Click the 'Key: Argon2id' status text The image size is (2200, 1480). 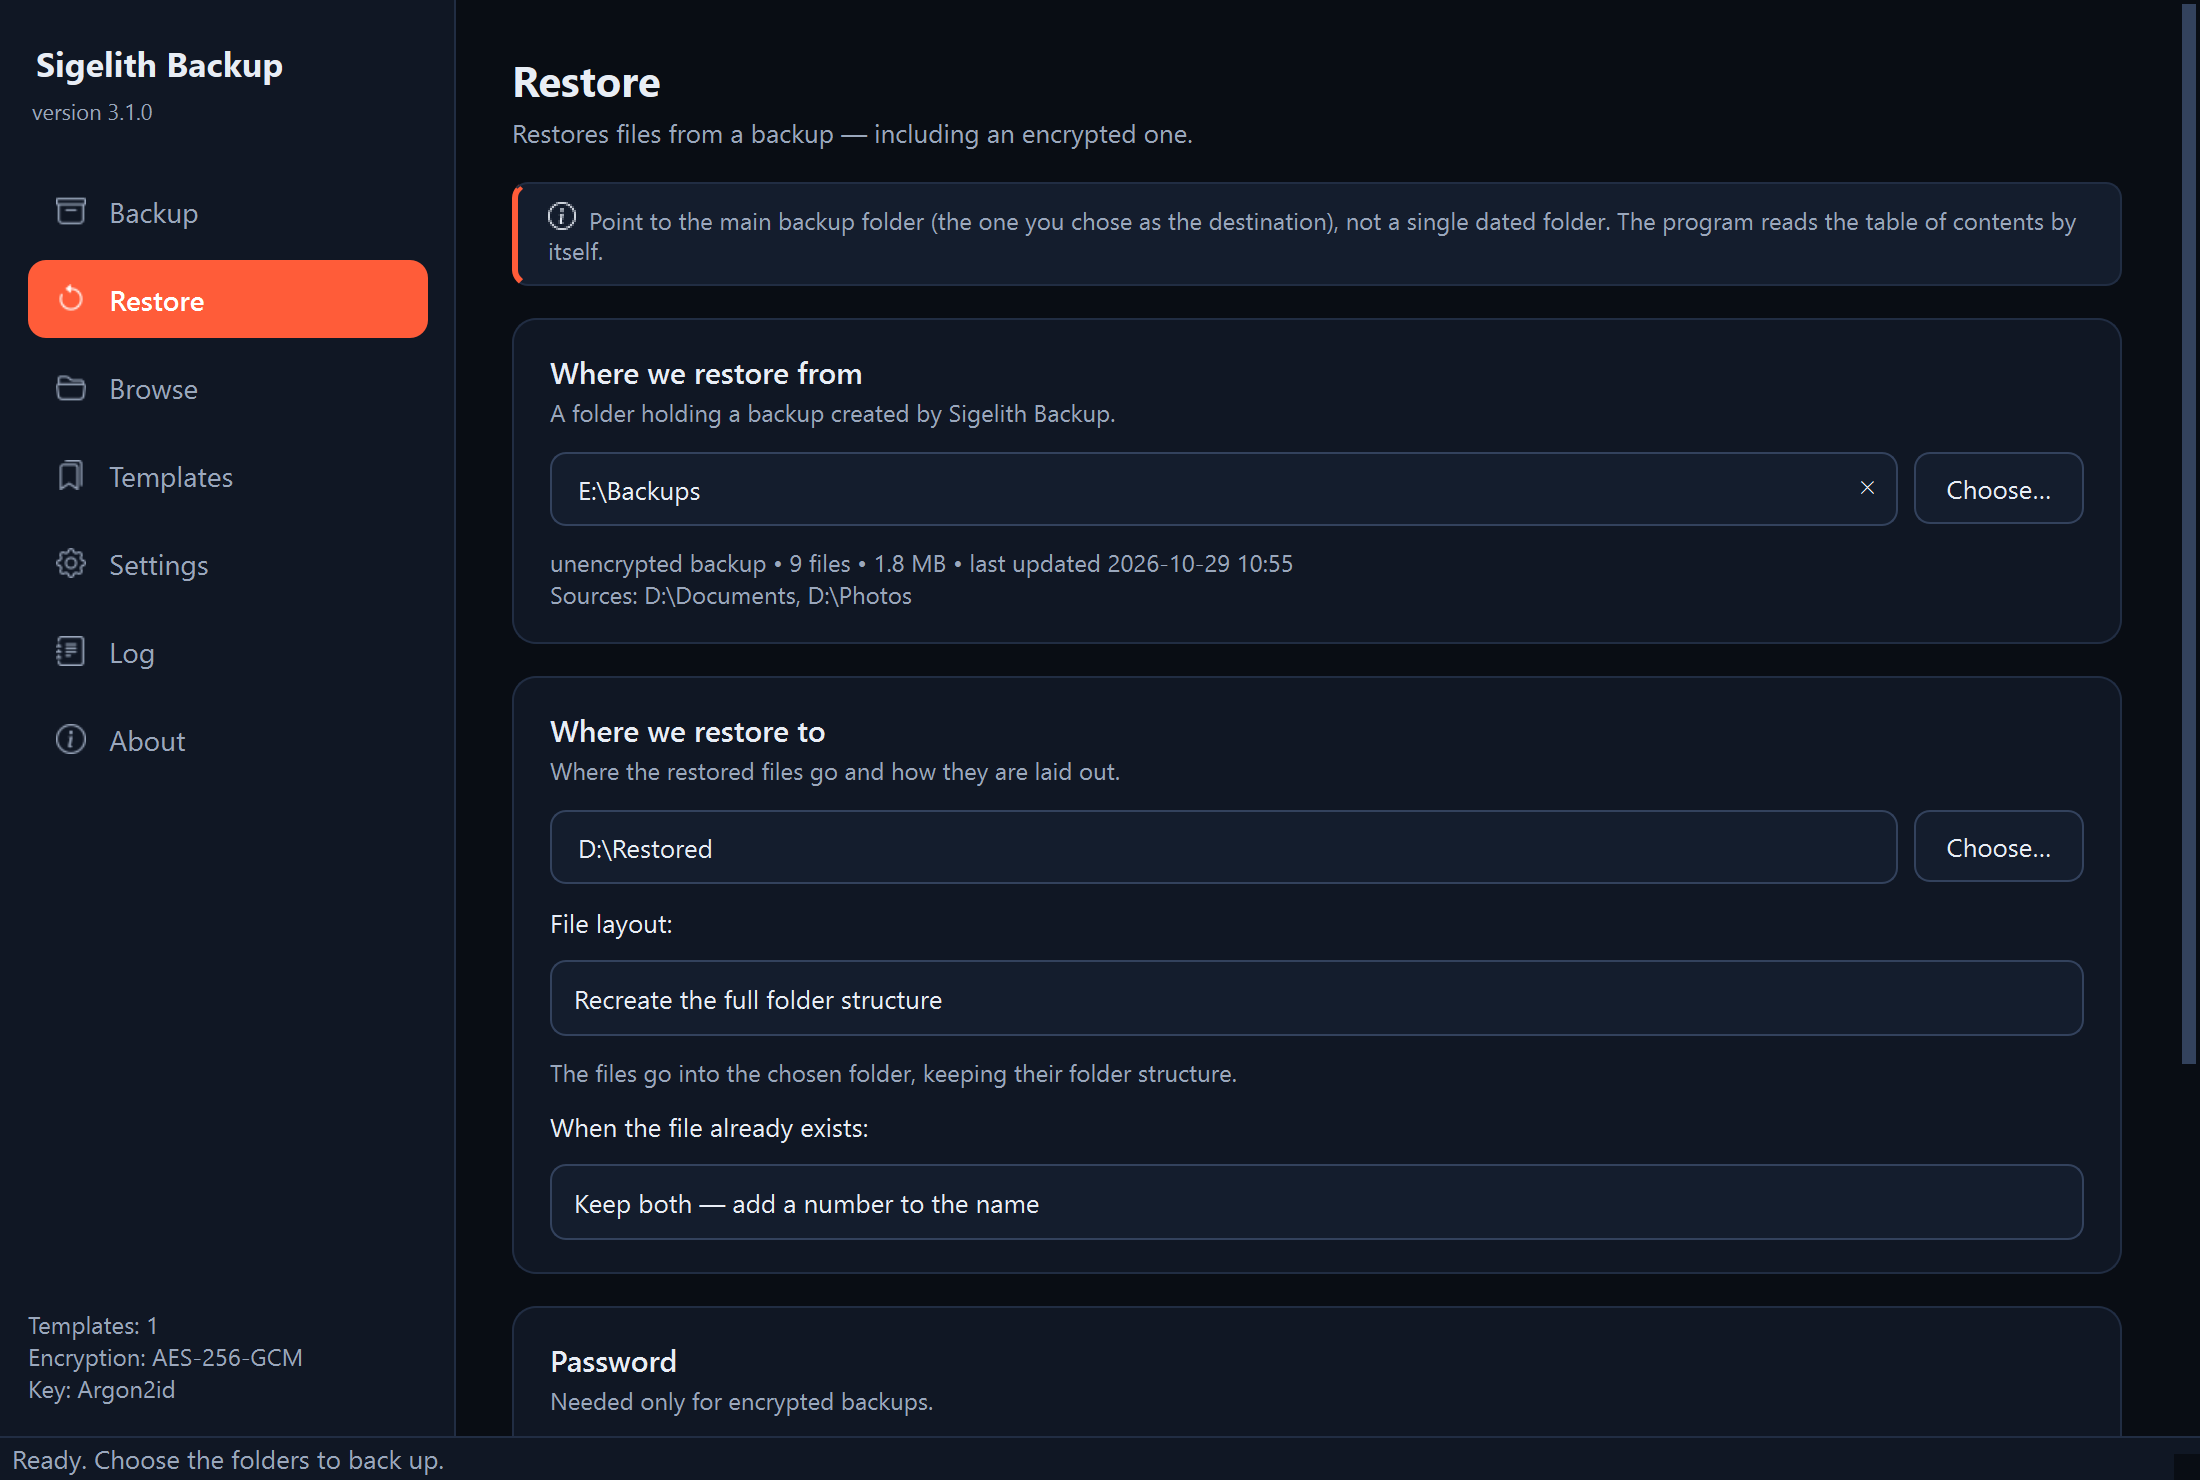click(102, 1390)
